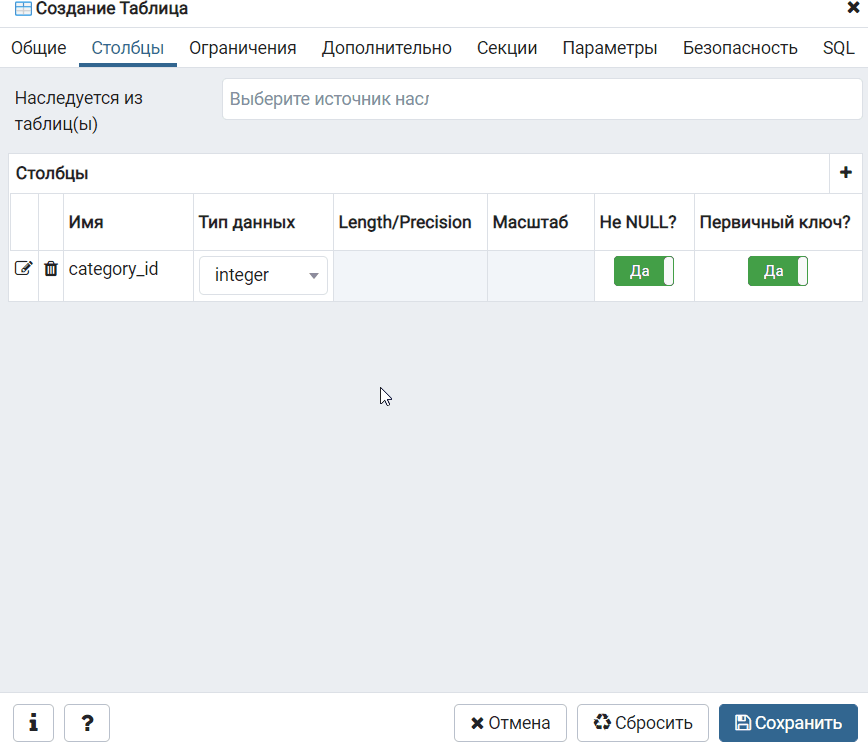
Task: View the SQL tab
Action: (838, 48)
